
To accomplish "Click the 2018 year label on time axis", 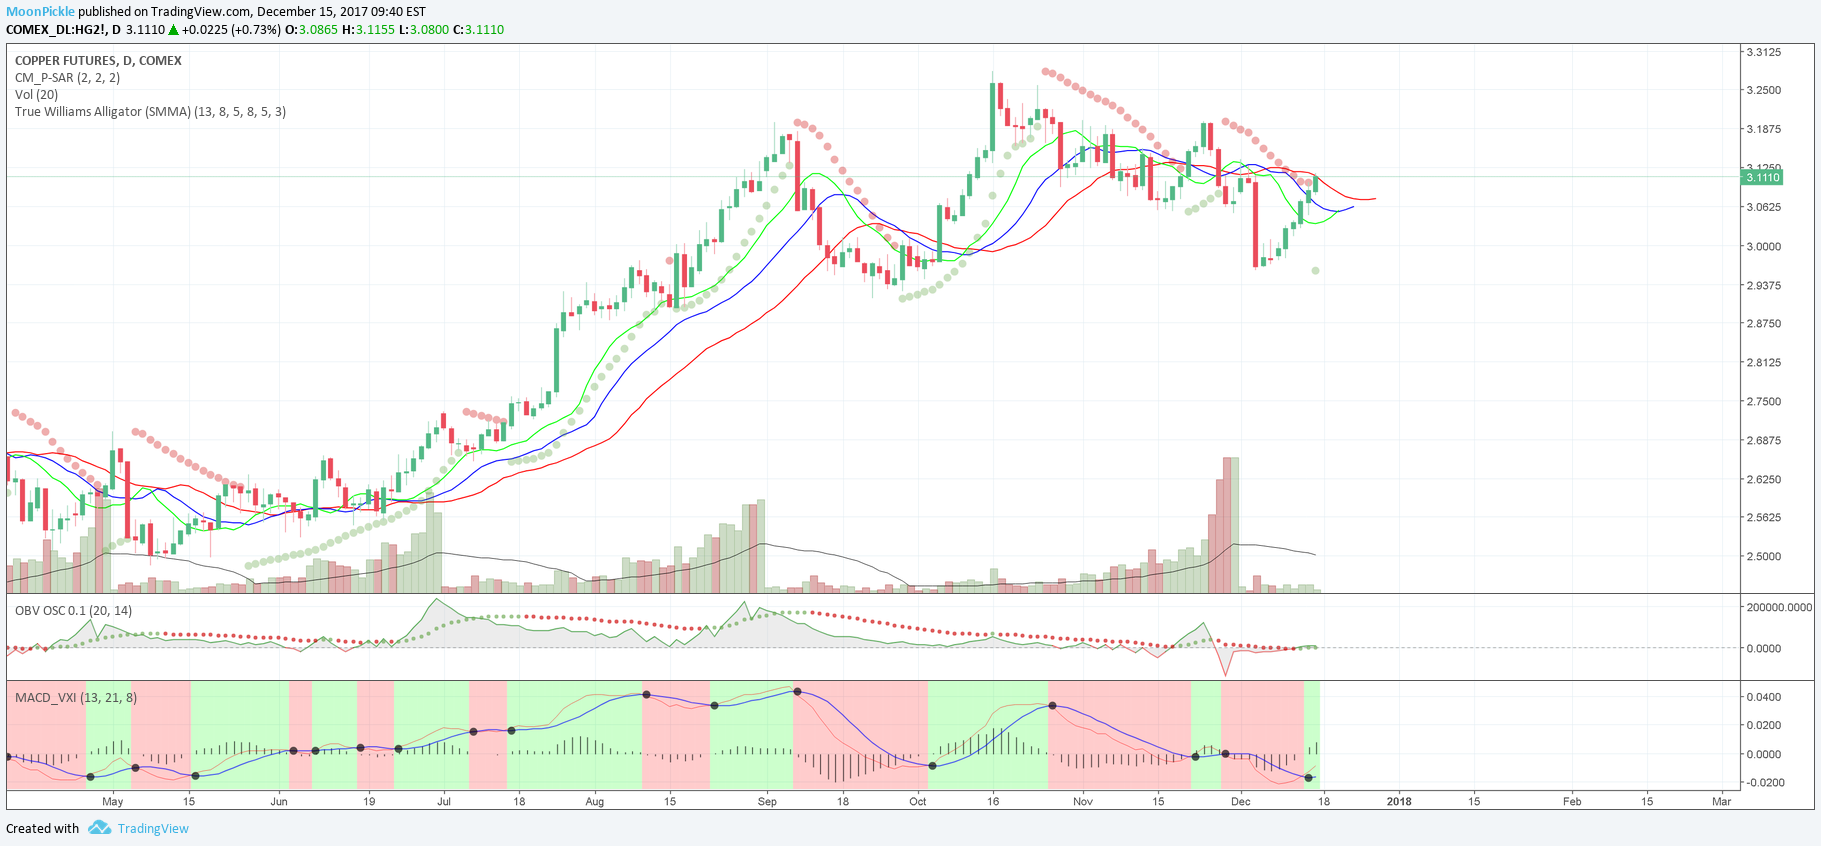I will 1399,801.
